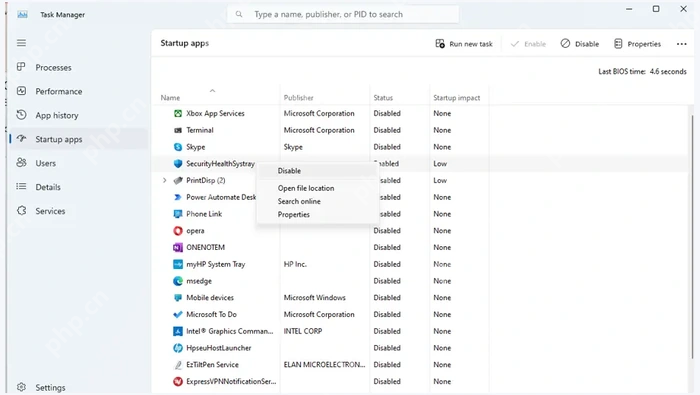Click the Task Manager title bar icon
This screenshot has height=395, width=700.
22,14
